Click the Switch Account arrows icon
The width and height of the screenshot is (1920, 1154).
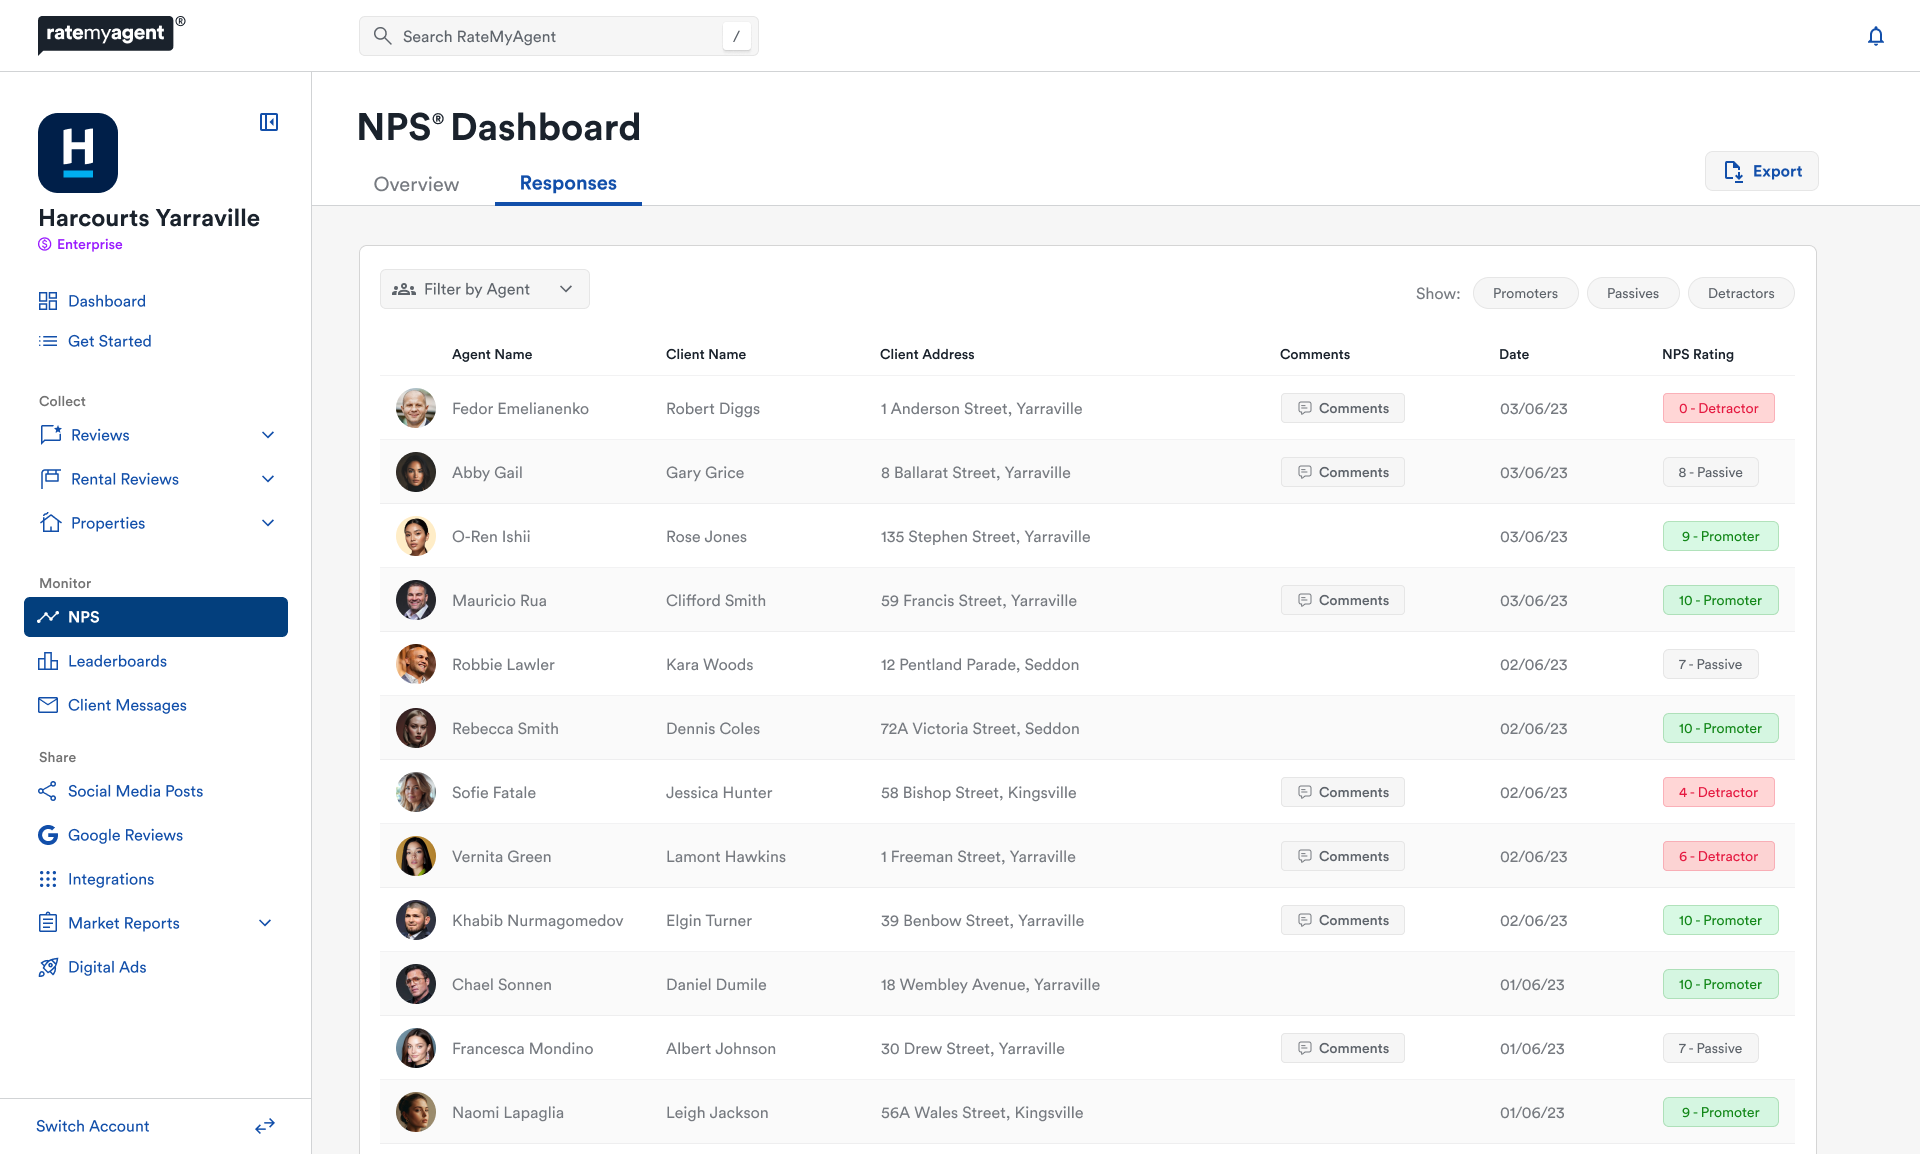265,1126
